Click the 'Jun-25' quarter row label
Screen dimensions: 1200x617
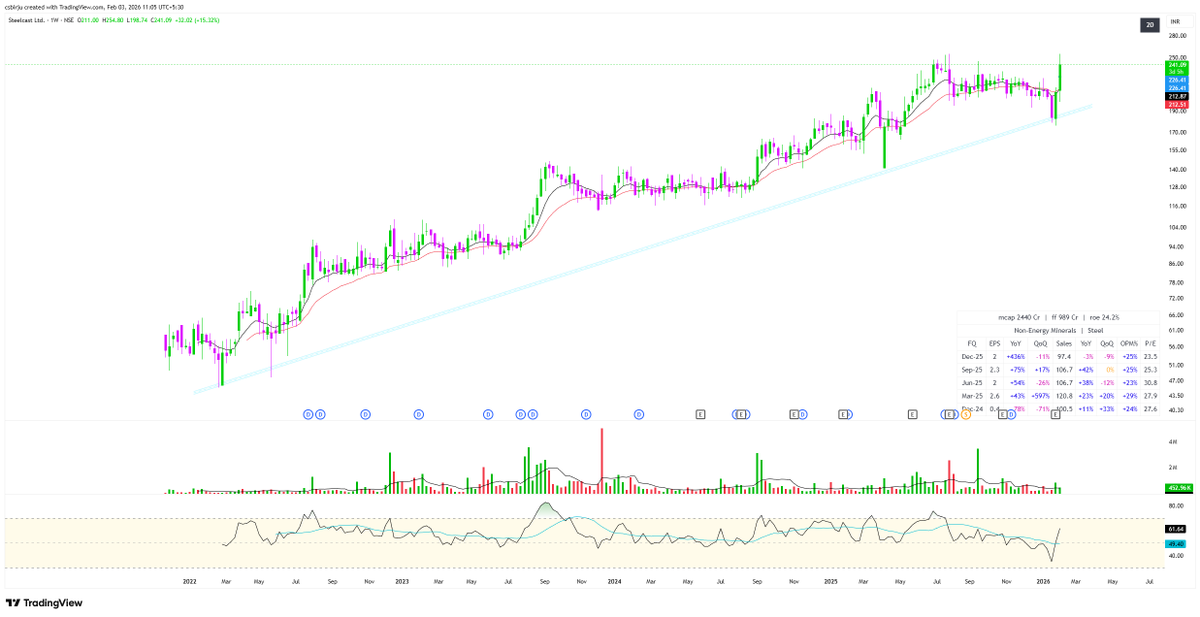pyautogui.click(x=972, y=383)
